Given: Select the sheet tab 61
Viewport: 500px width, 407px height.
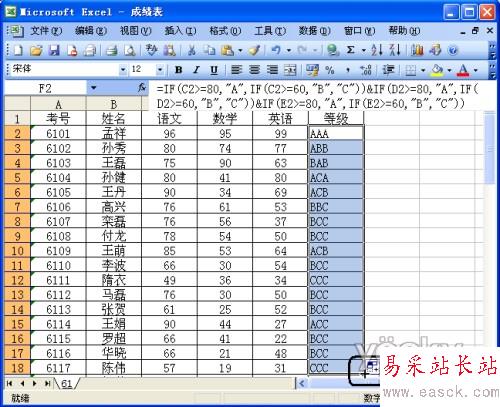Looking at the screenshot, I should point(67,383).
